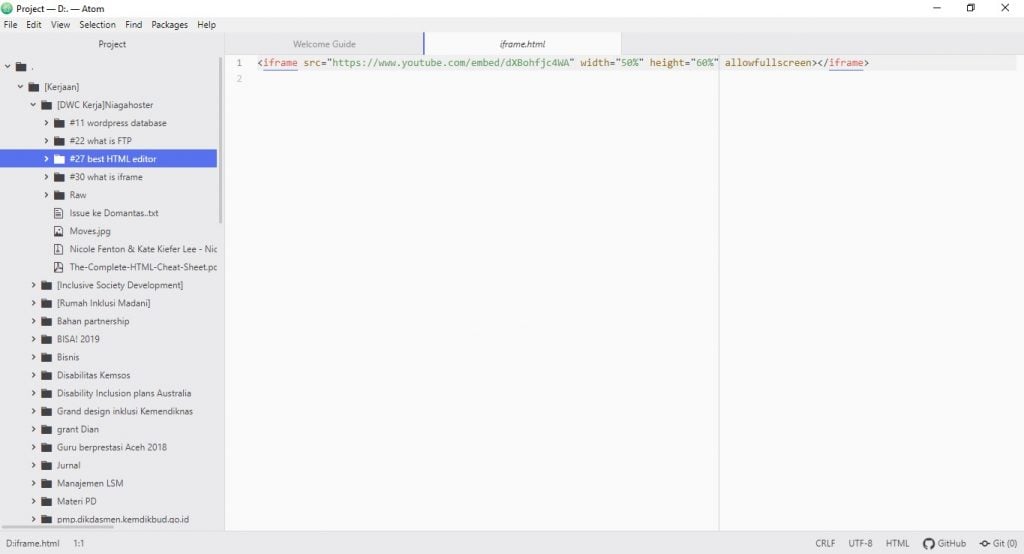Open Issue ke Domantas.txt file
This screenshot has height=554, width=1024.
point(114,213)
